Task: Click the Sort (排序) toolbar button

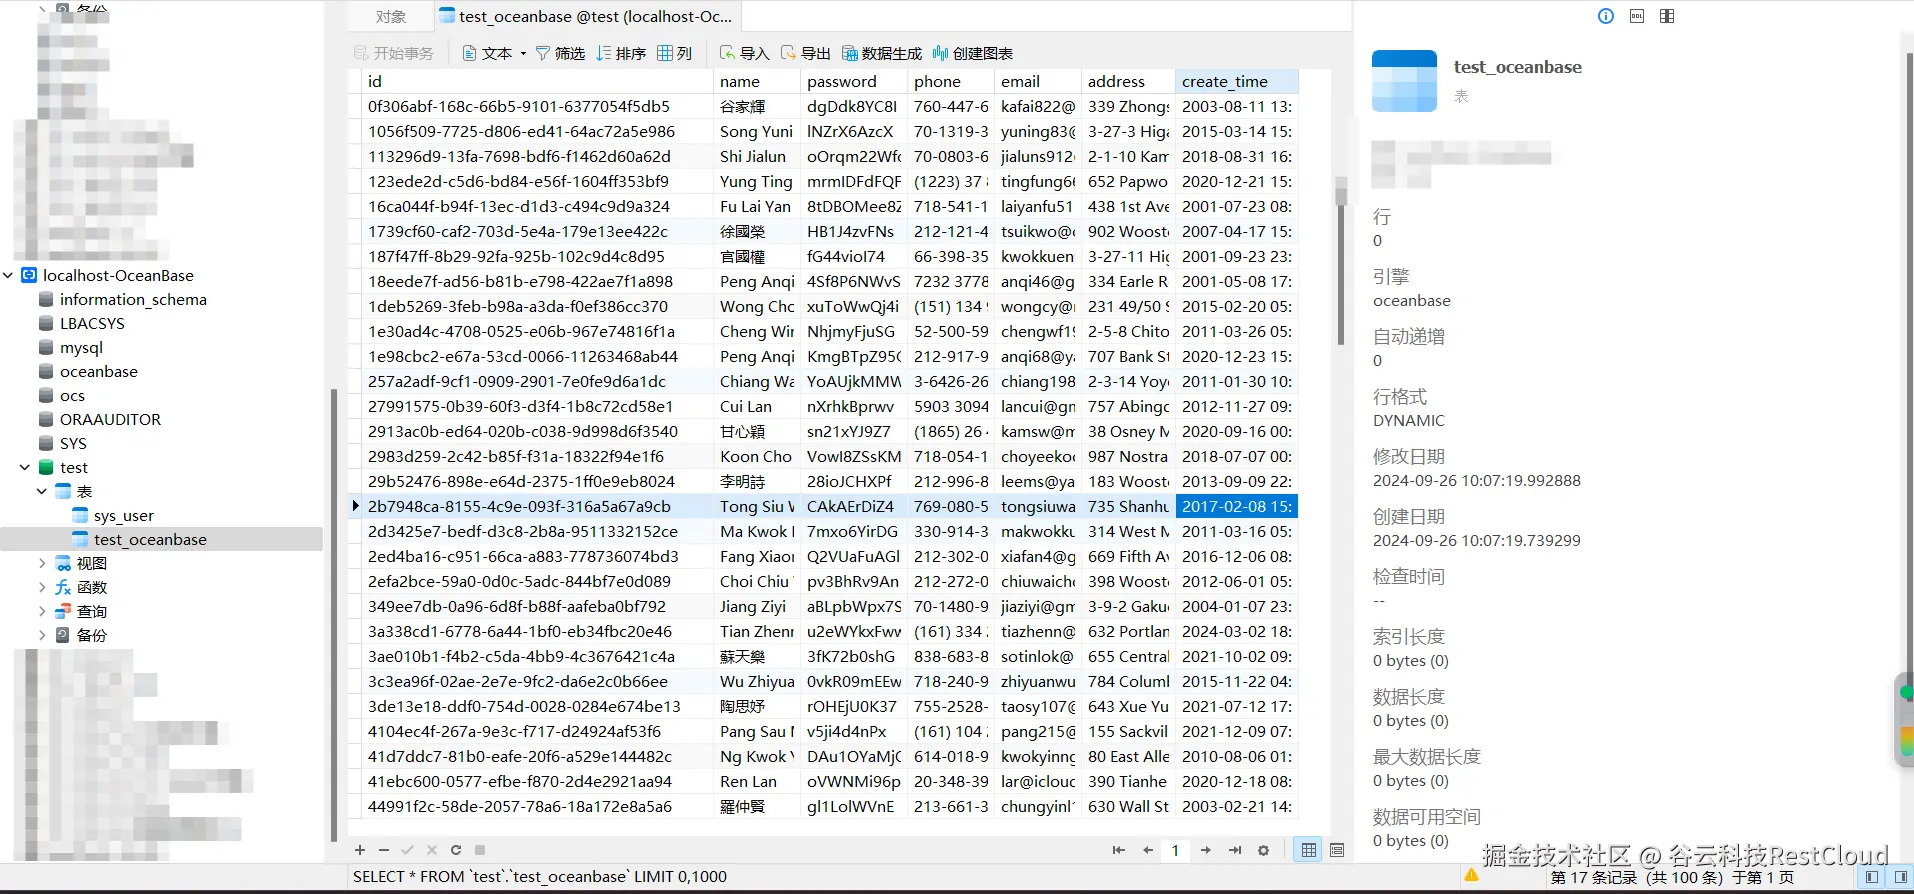Action: click(x=621, y=53)
